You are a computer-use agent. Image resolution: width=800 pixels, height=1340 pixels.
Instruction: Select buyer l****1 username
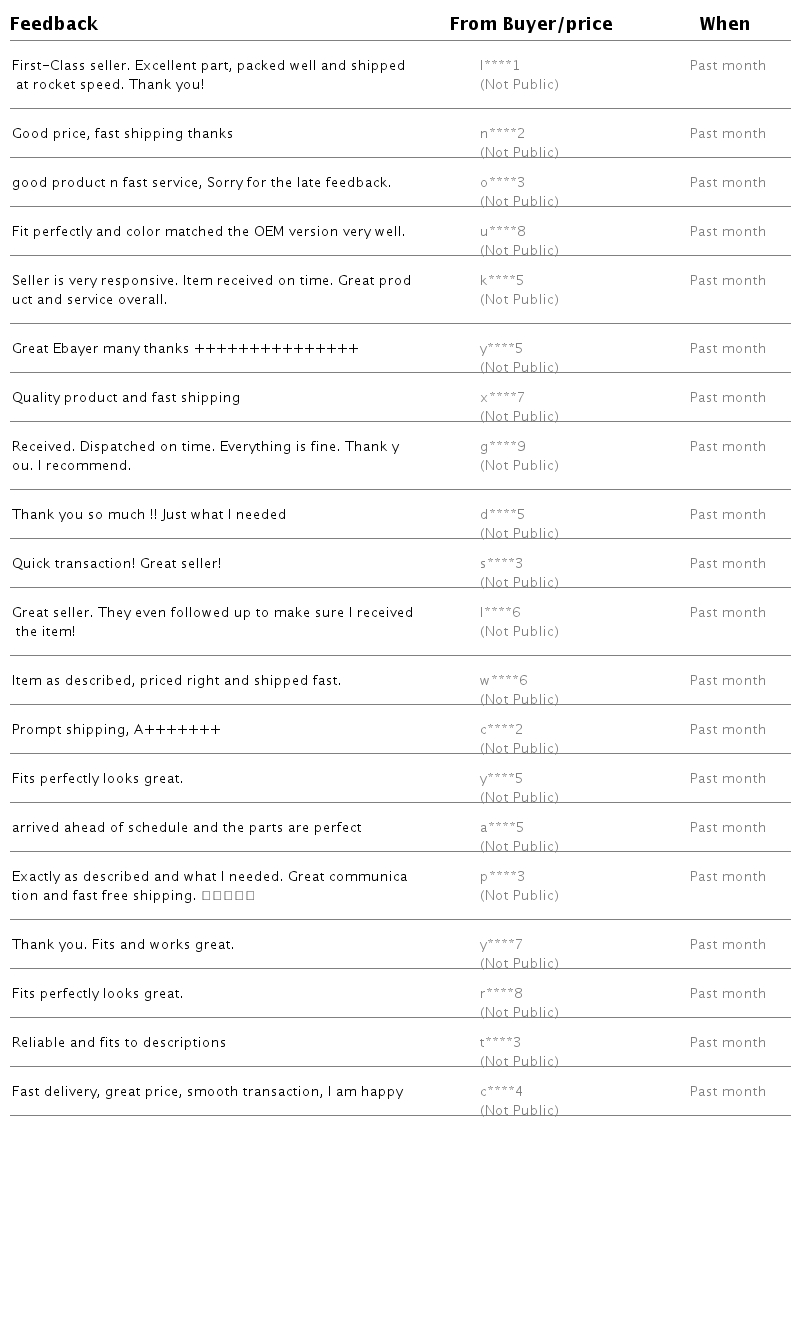point(500,66)
